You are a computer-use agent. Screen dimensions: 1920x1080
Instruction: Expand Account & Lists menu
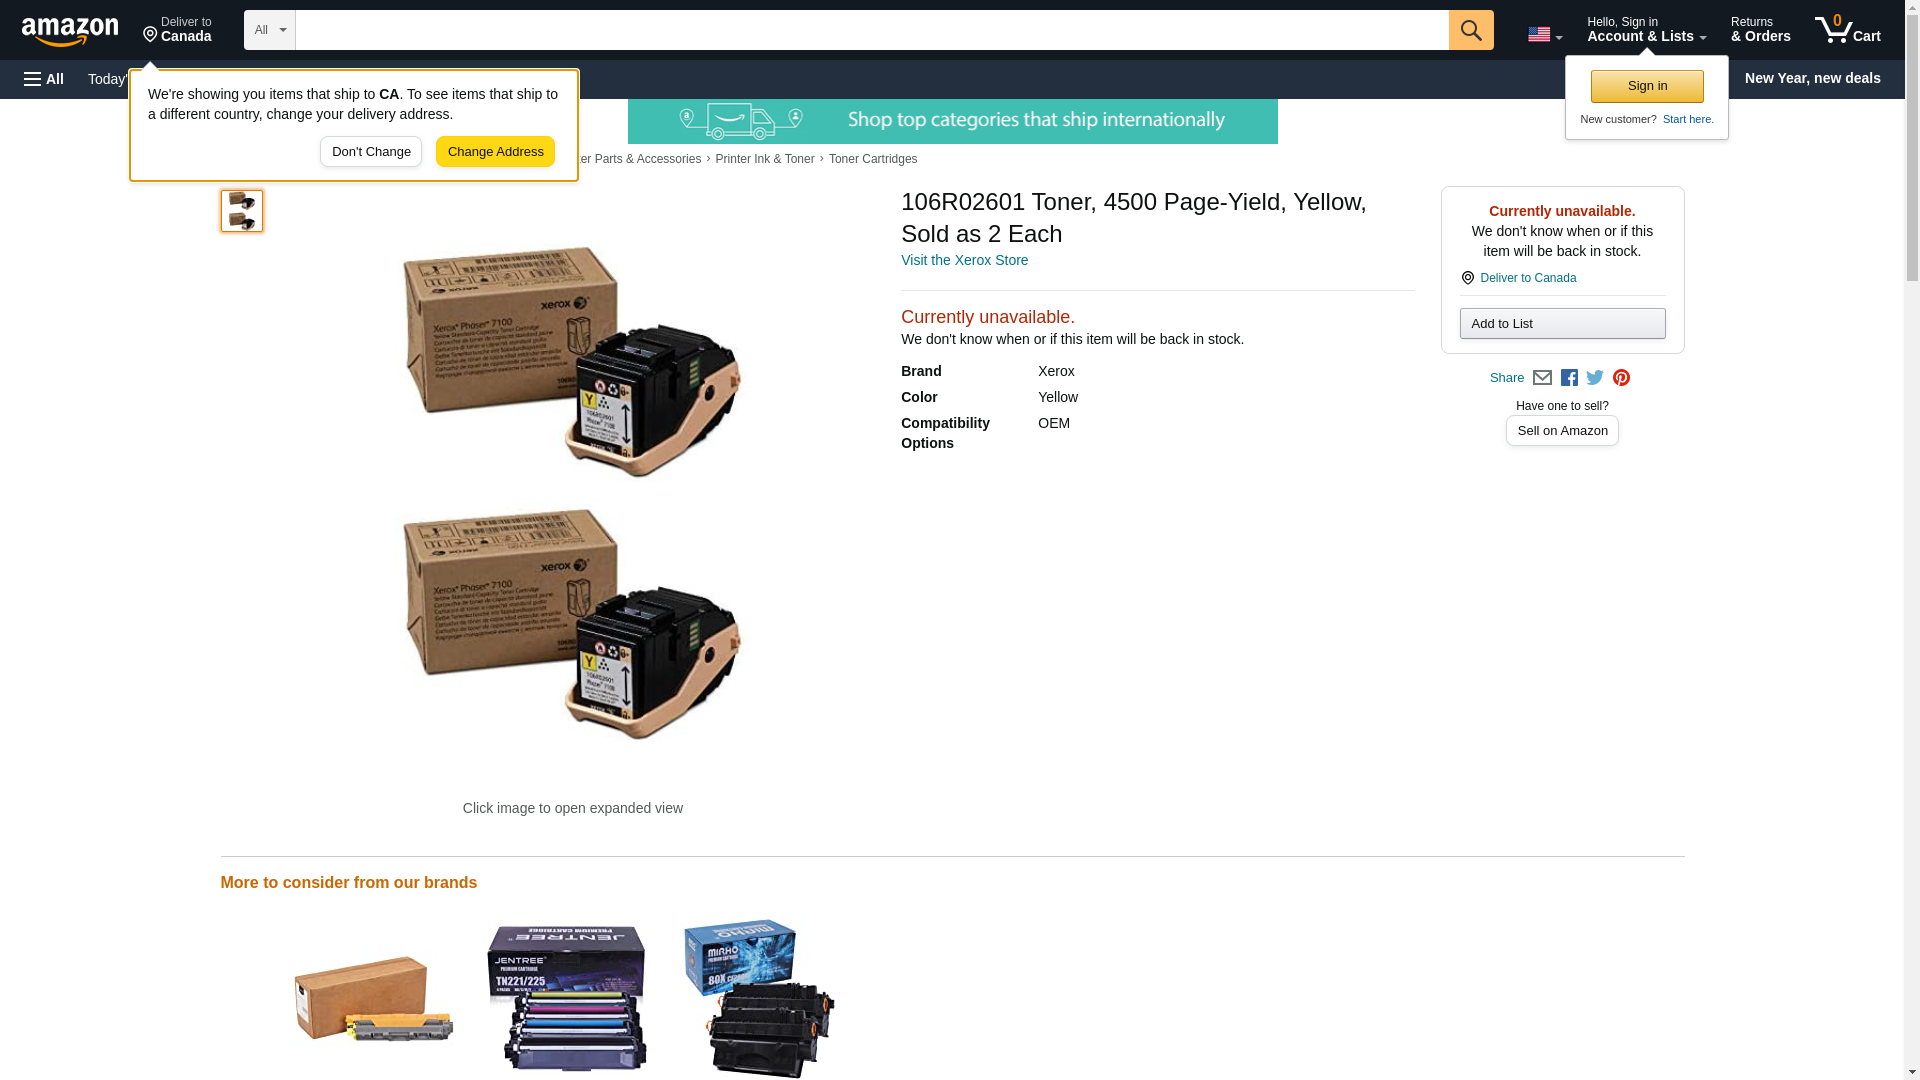click(x=1646, y=30)
